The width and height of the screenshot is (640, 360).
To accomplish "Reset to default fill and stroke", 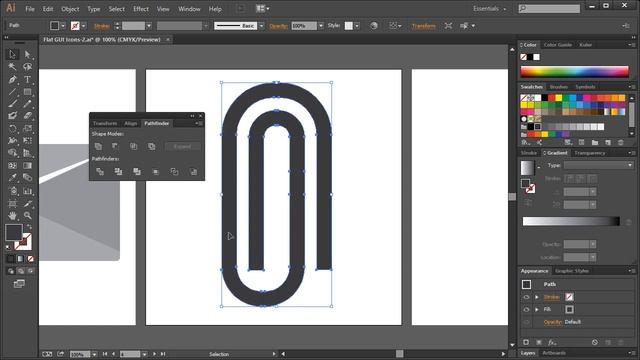I will click(x=8, y=247).
